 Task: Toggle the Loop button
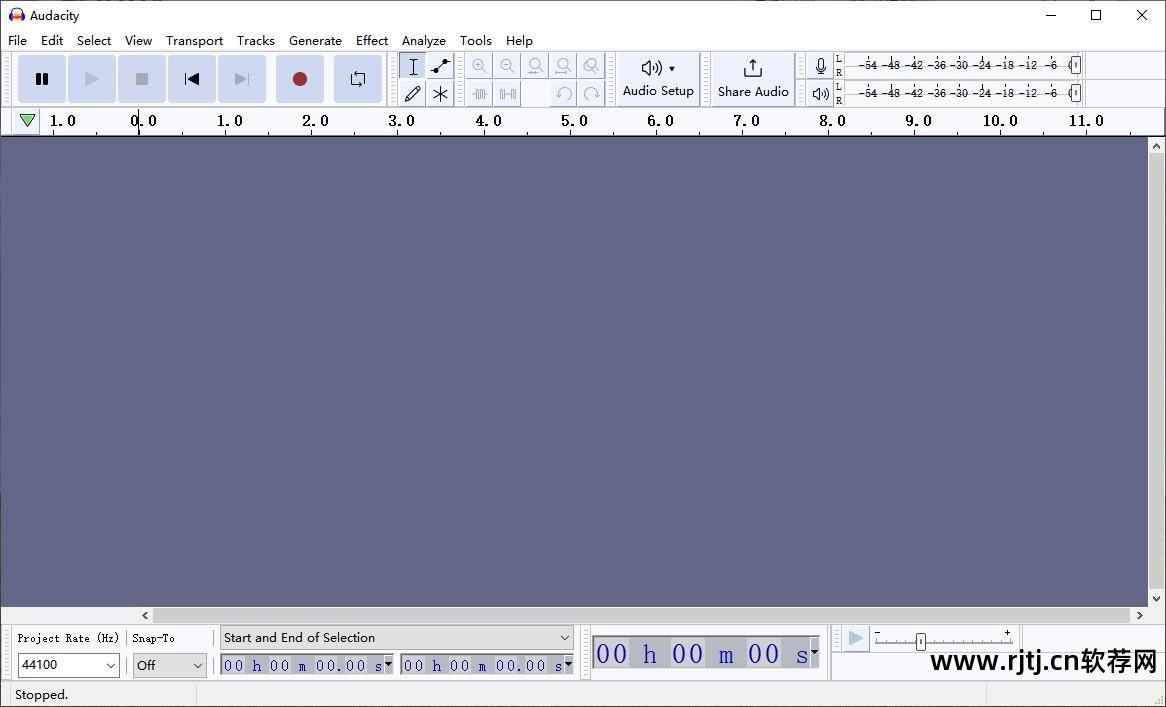point(358,79)
